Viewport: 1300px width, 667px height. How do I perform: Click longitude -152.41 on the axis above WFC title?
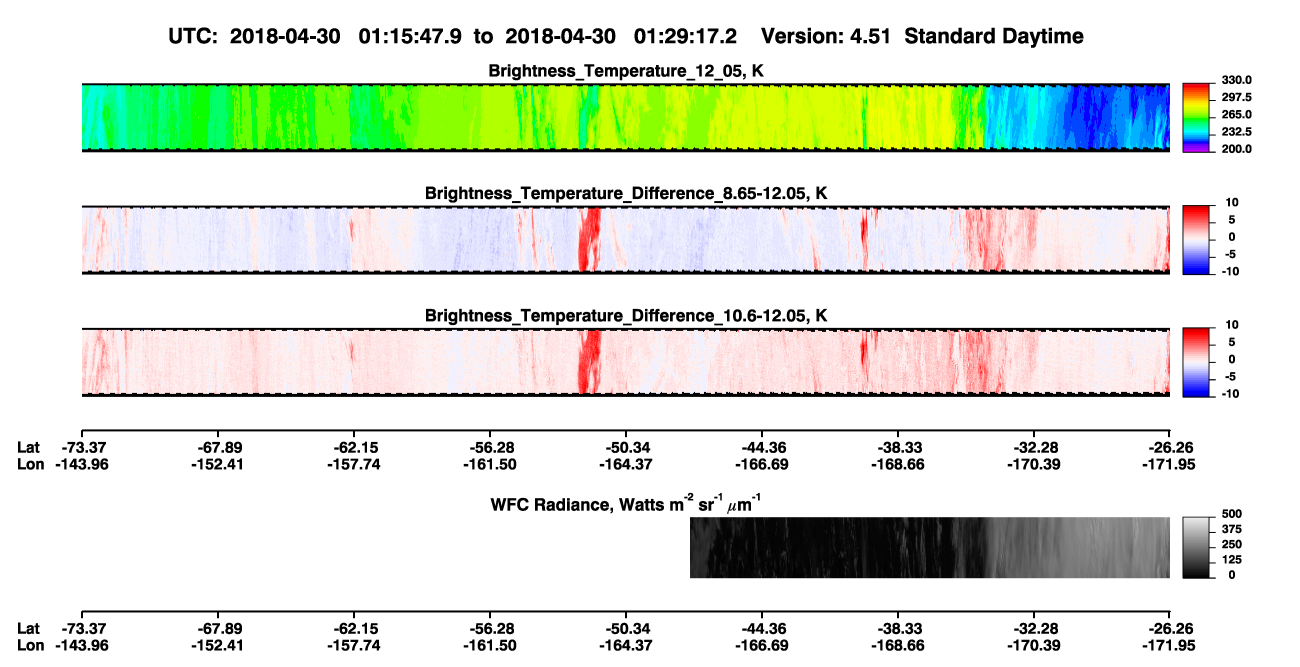click(217, 464)
